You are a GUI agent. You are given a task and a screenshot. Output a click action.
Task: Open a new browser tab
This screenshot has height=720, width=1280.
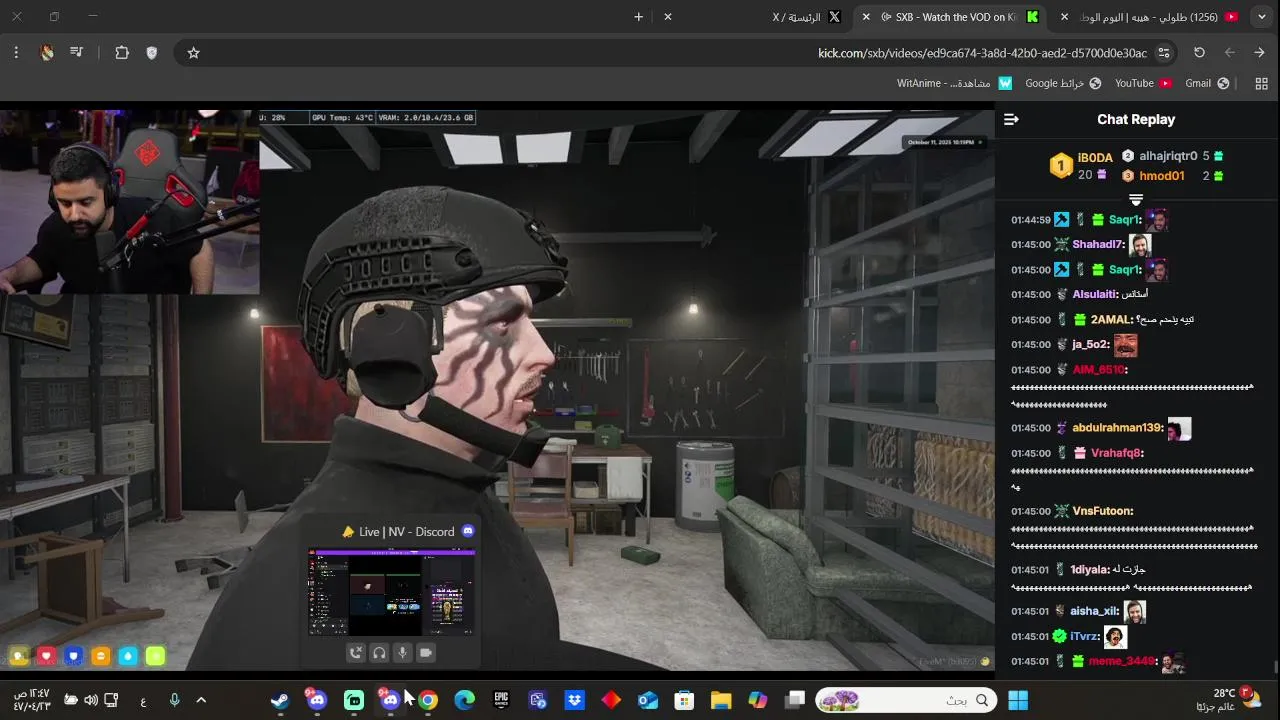[638, 17]
